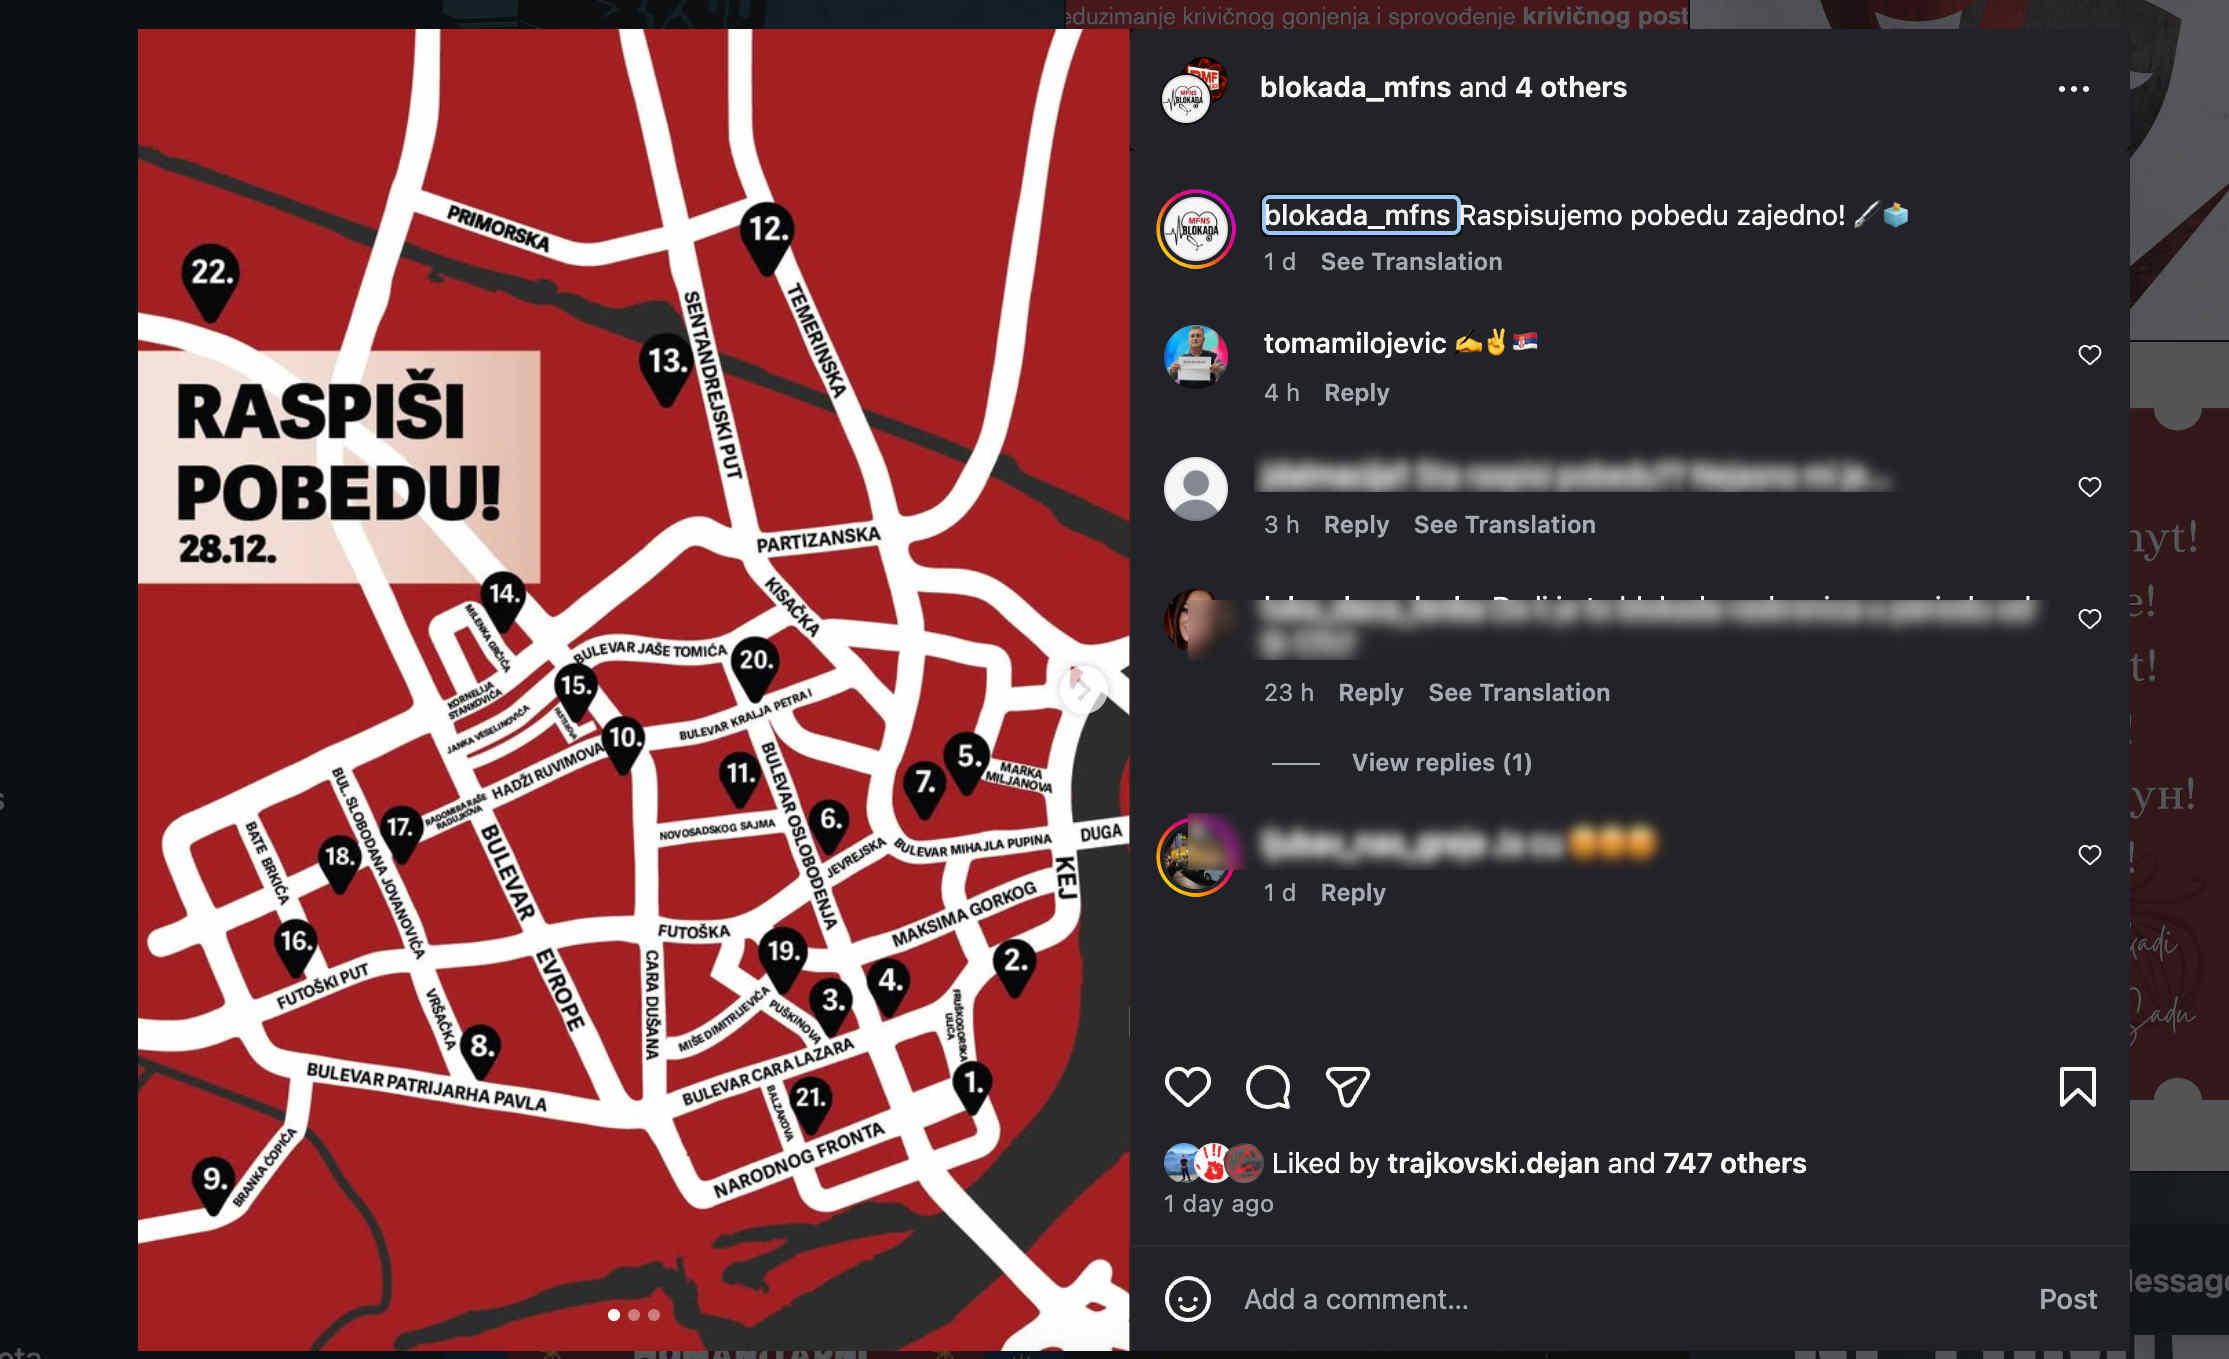This screenshot has width=2229, height=1359.
Task: Like the 23 h old comment
Action: tap(2089, 619)
